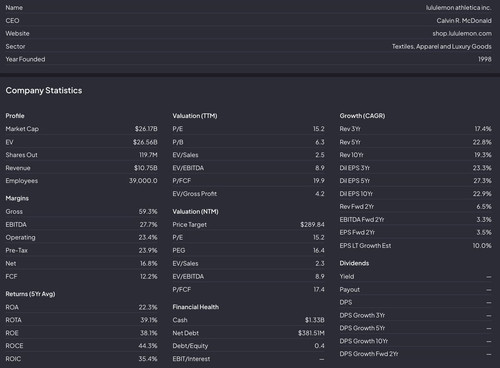Screen dimensions: 500x368
Task: Click EBITDA Fwd 2Yr value 3.3%
Action: pyautogui.click(x=484, y=220)
